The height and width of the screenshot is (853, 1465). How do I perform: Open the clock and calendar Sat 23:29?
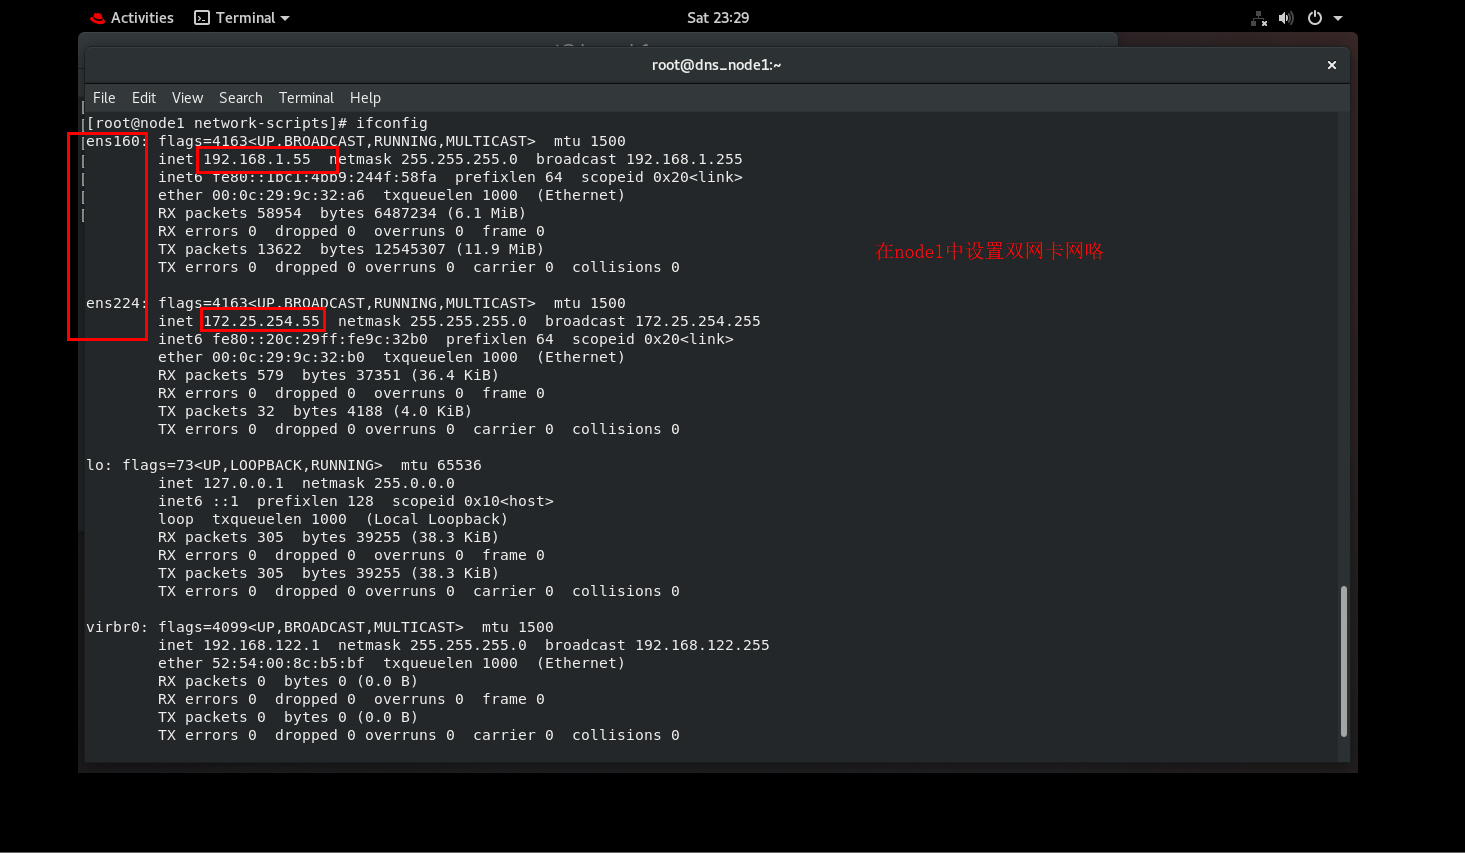718,18
